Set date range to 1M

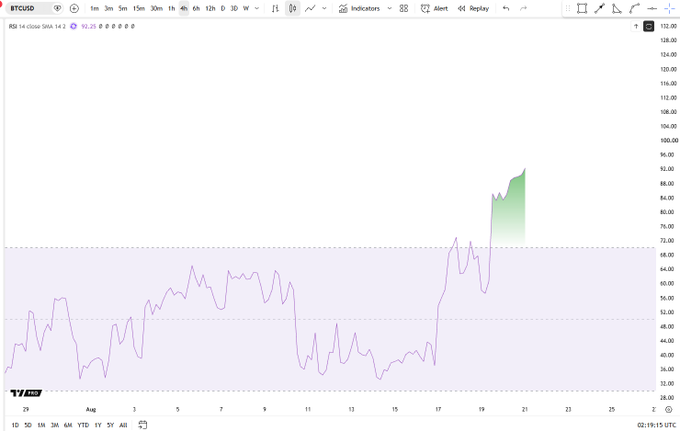[41, 425]
